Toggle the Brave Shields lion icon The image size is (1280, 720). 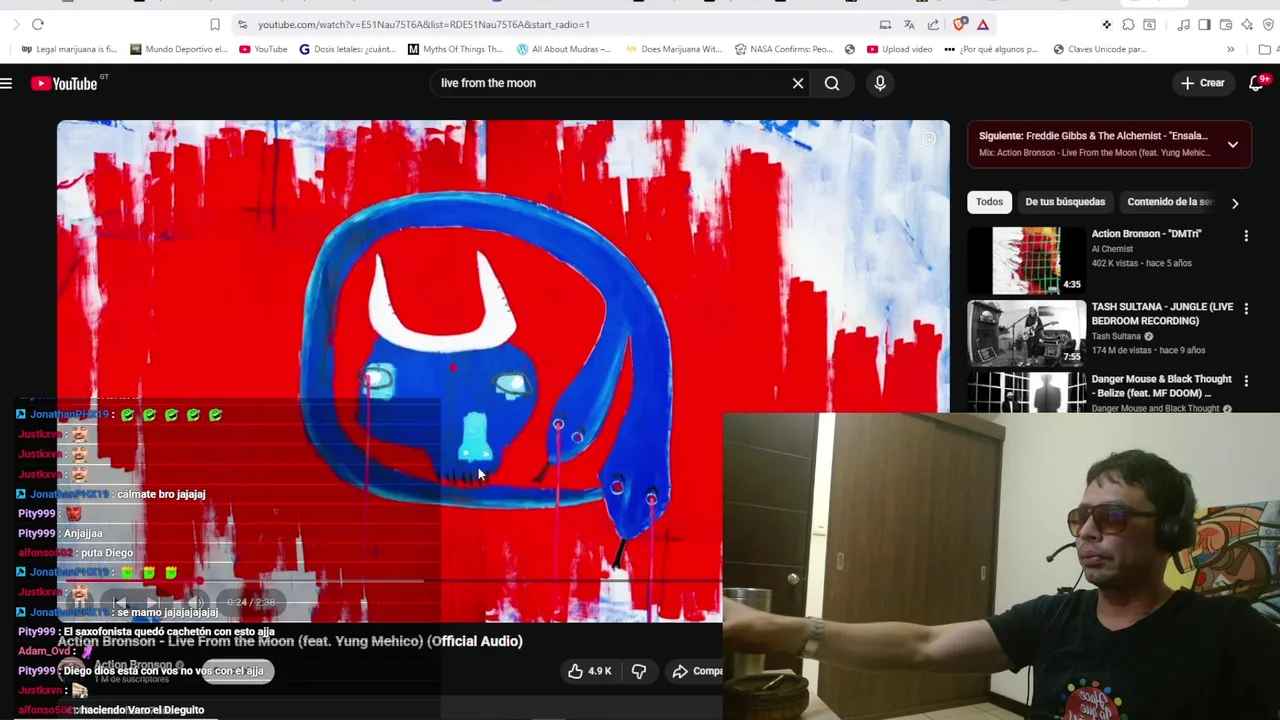tap(960, 24)
